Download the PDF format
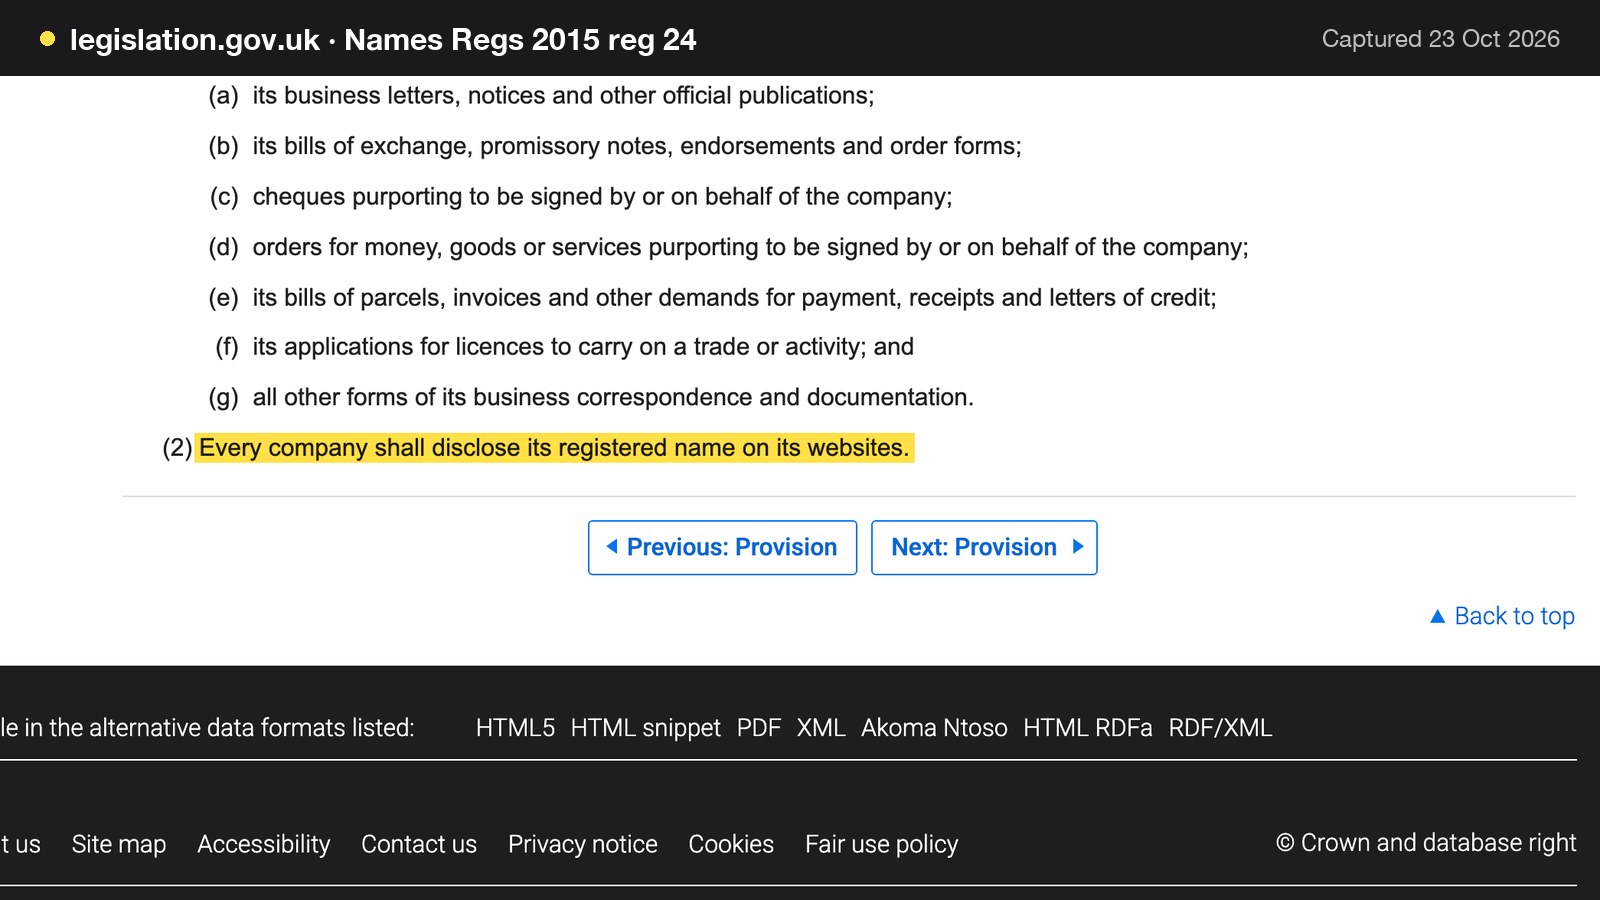This screenshot has width=1600, height=900. pyautogui.click(x=758, y=728)
